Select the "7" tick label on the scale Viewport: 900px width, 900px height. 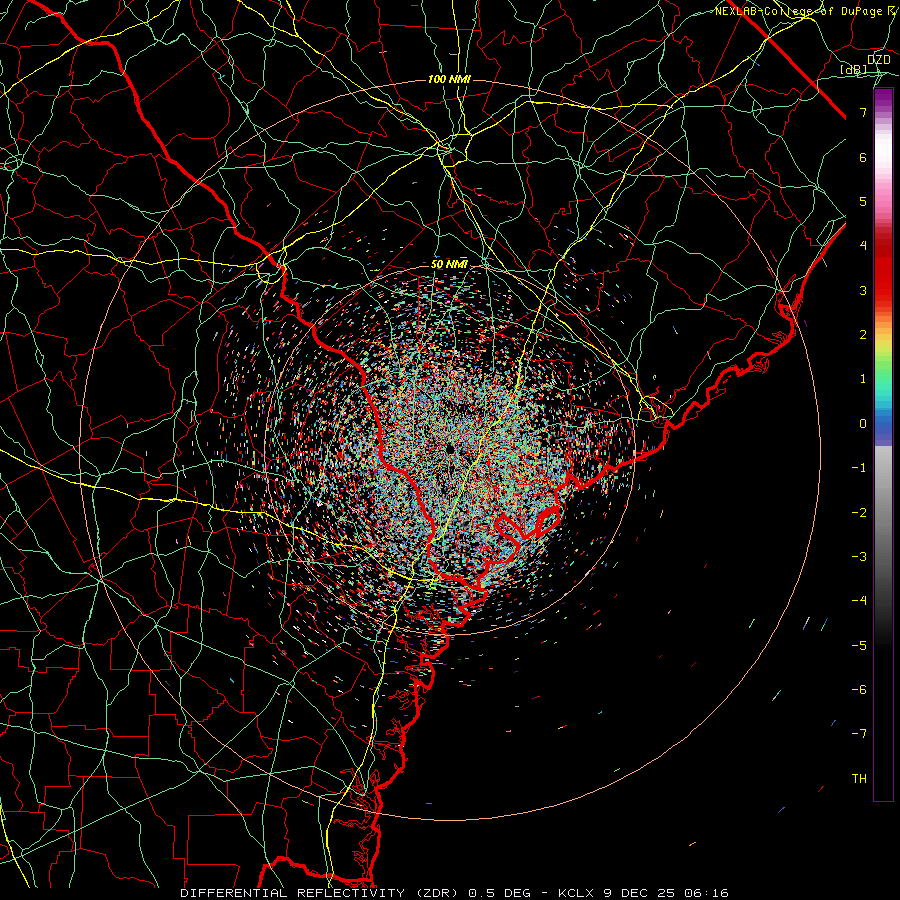point(863,112)
